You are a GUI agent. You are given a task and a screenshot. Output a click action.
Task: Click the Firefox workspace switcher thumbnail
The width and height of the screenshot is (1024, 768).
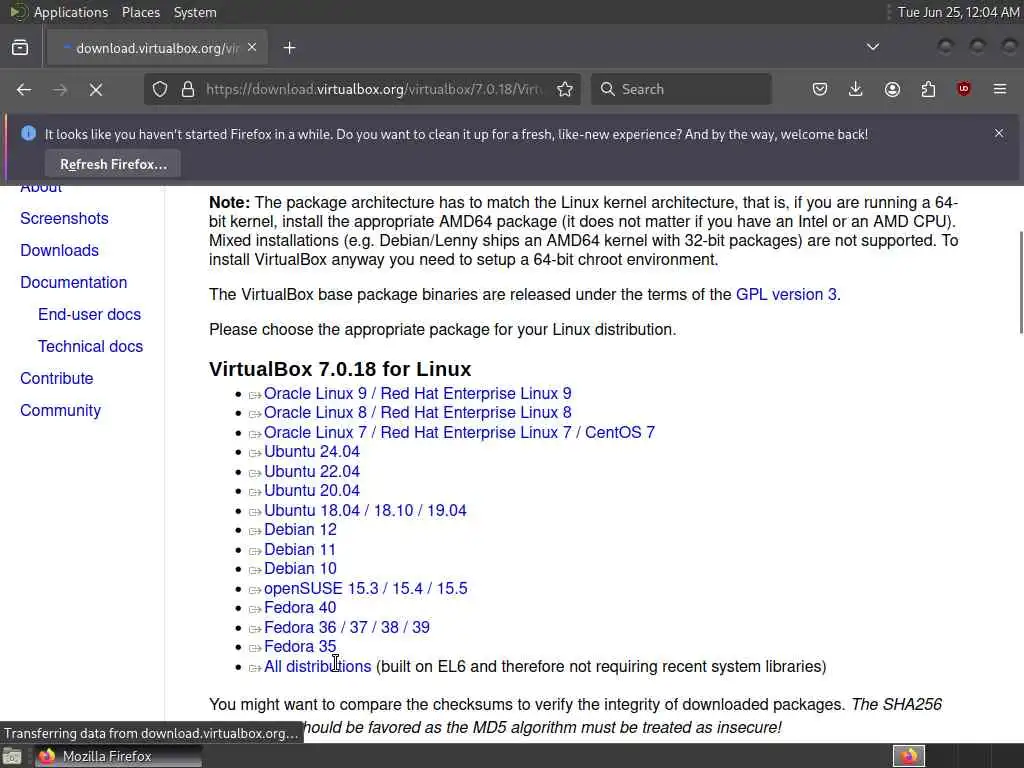[x=909, y=756]
